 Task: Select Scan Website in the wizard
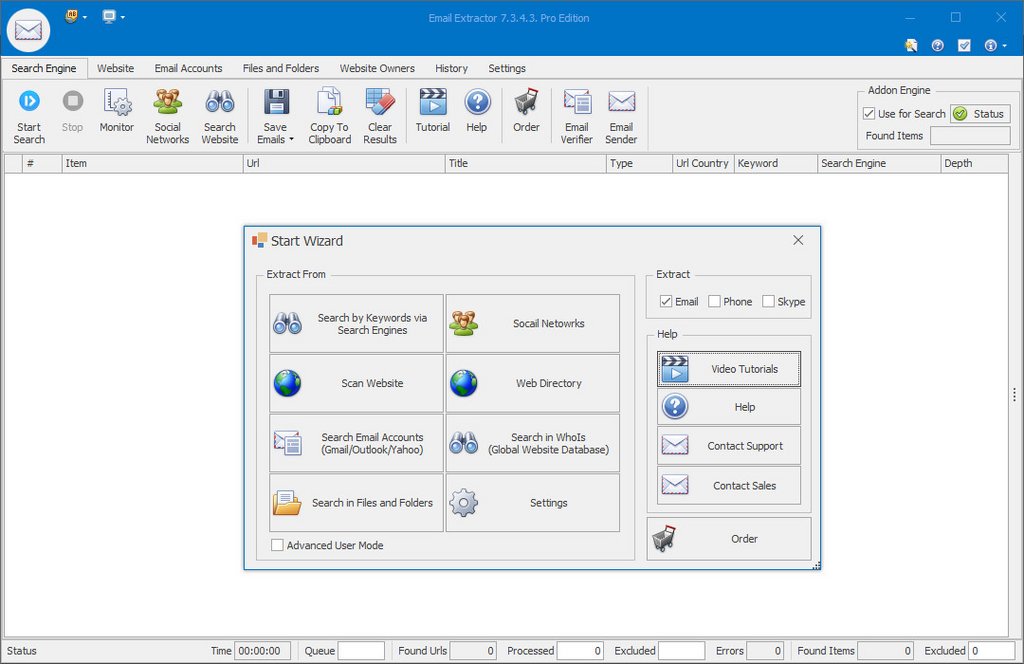coord(357,383)
